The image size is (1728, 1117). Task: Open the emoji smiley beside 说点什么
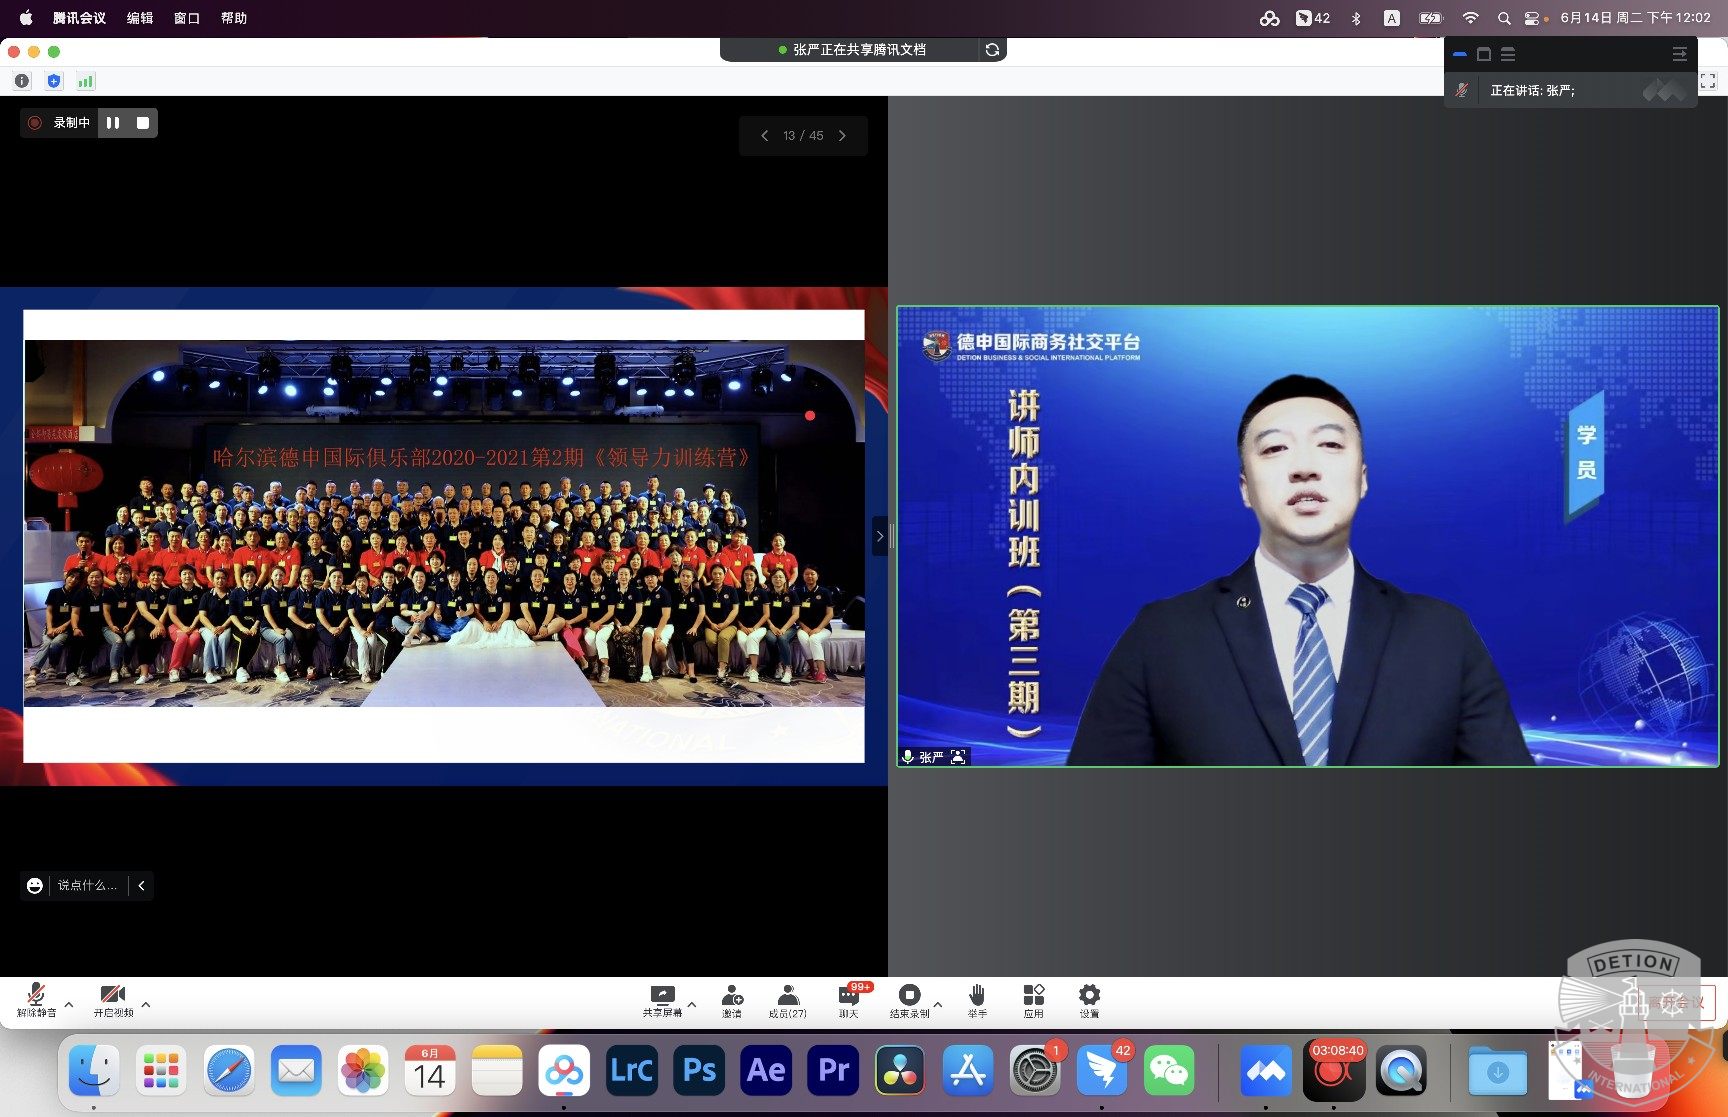point(35,885)
